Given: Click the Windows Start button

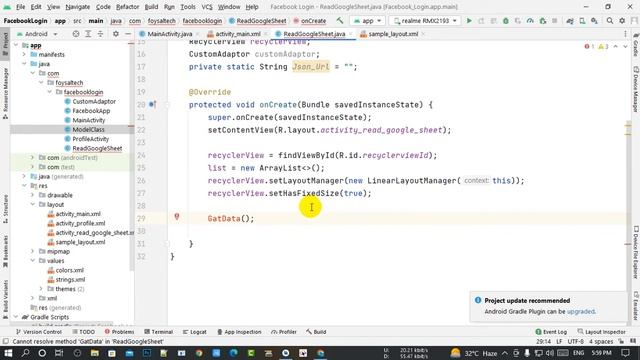Looking at the screenshot, I should (8, 353).
